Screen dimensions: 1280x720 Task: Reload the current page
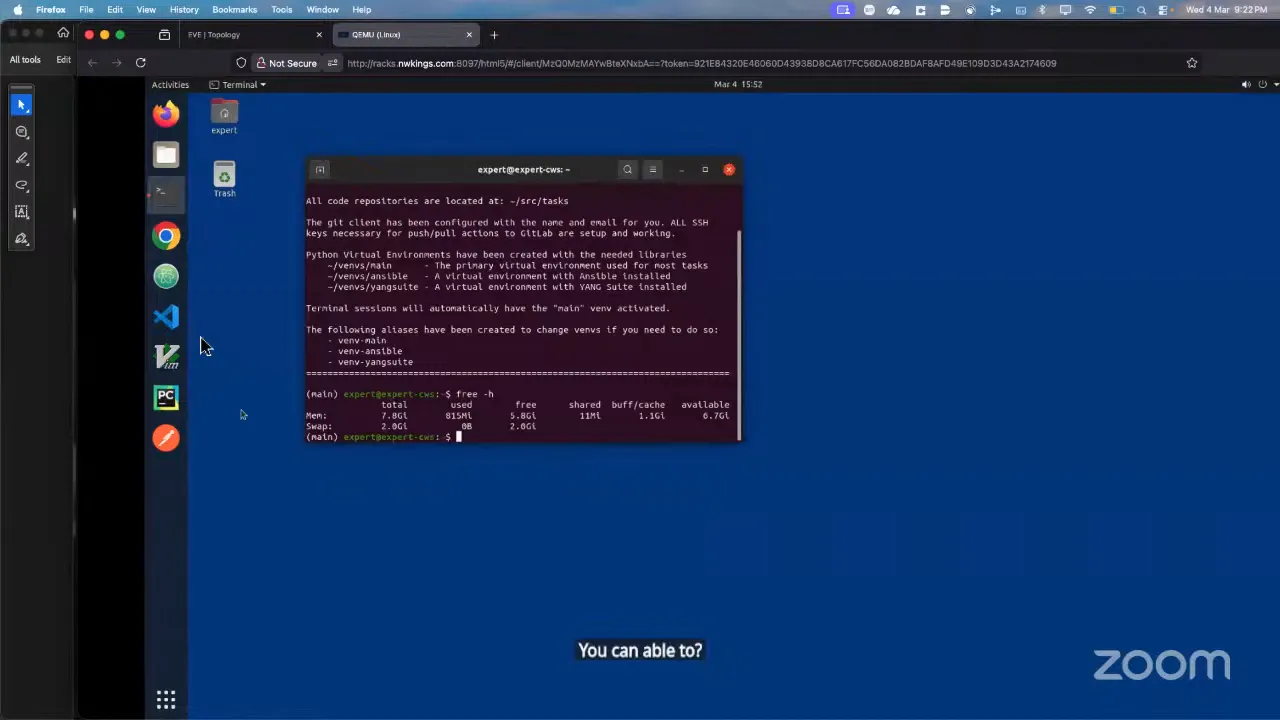click(x=141, y=62)
